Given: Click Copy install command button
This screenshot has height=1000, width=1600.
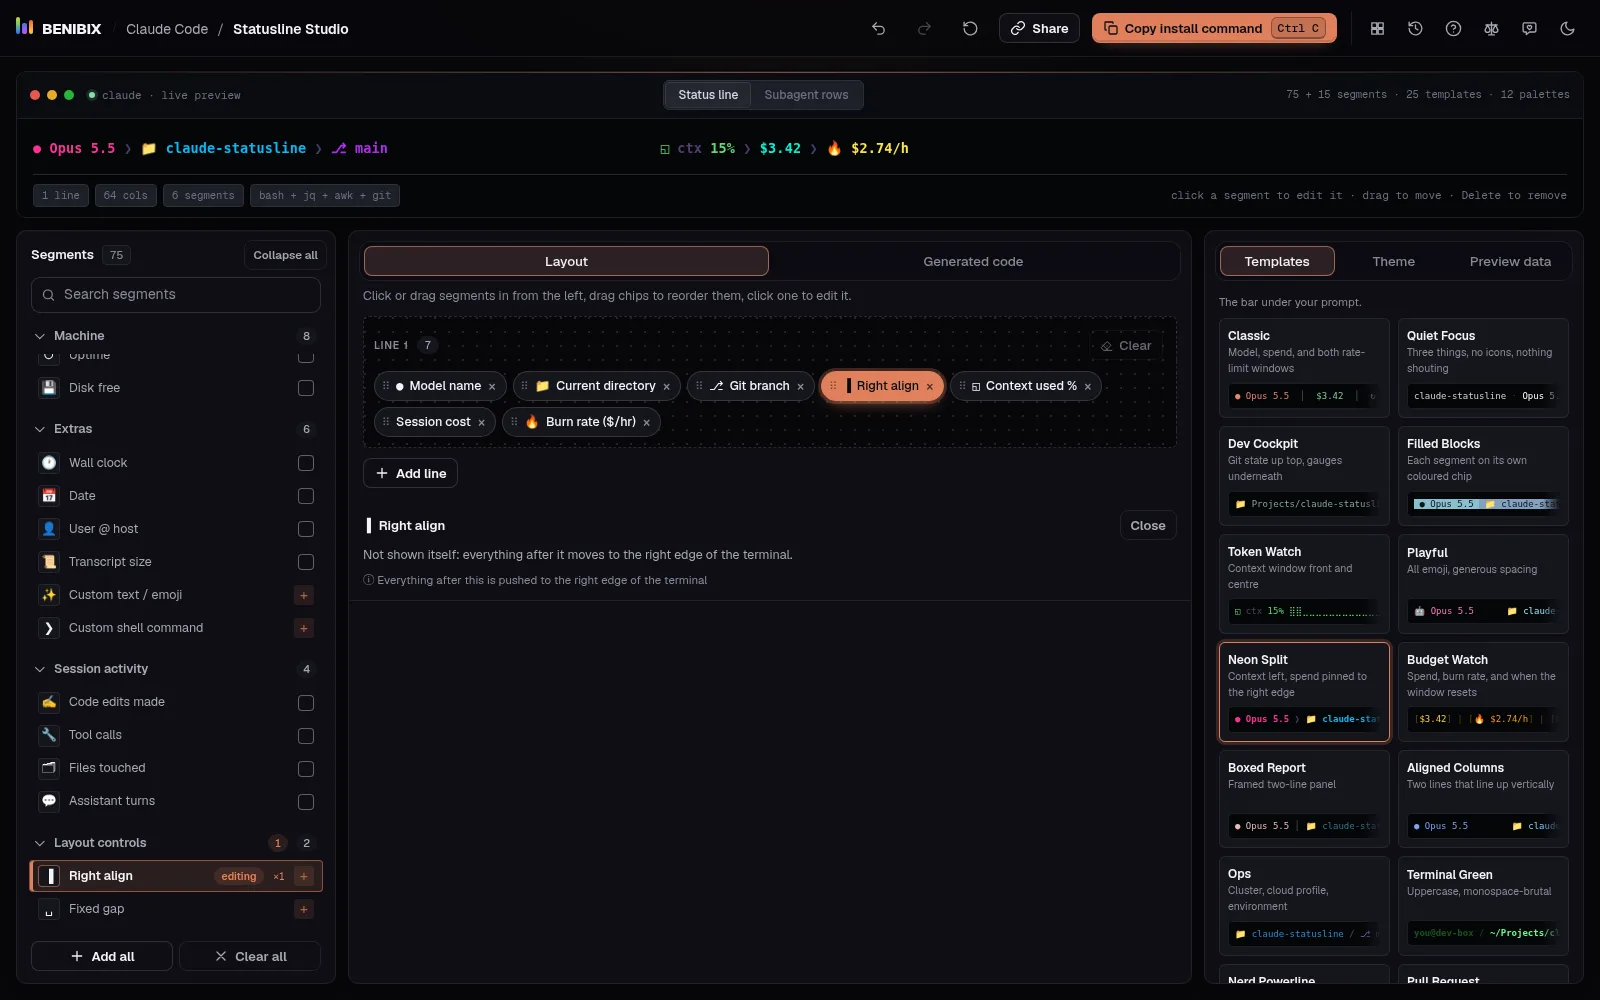Looking at the screenshot, I should click(1215, 28).
